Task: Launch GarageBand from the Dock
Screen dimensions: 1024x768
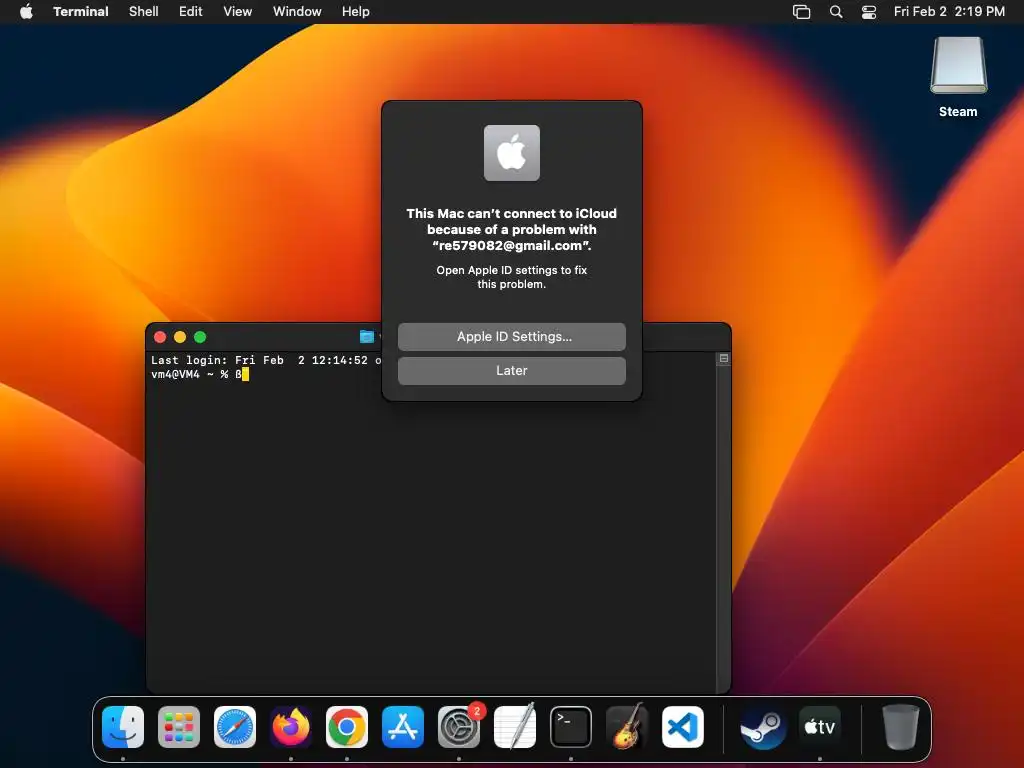Action: [x=627, y=726]
